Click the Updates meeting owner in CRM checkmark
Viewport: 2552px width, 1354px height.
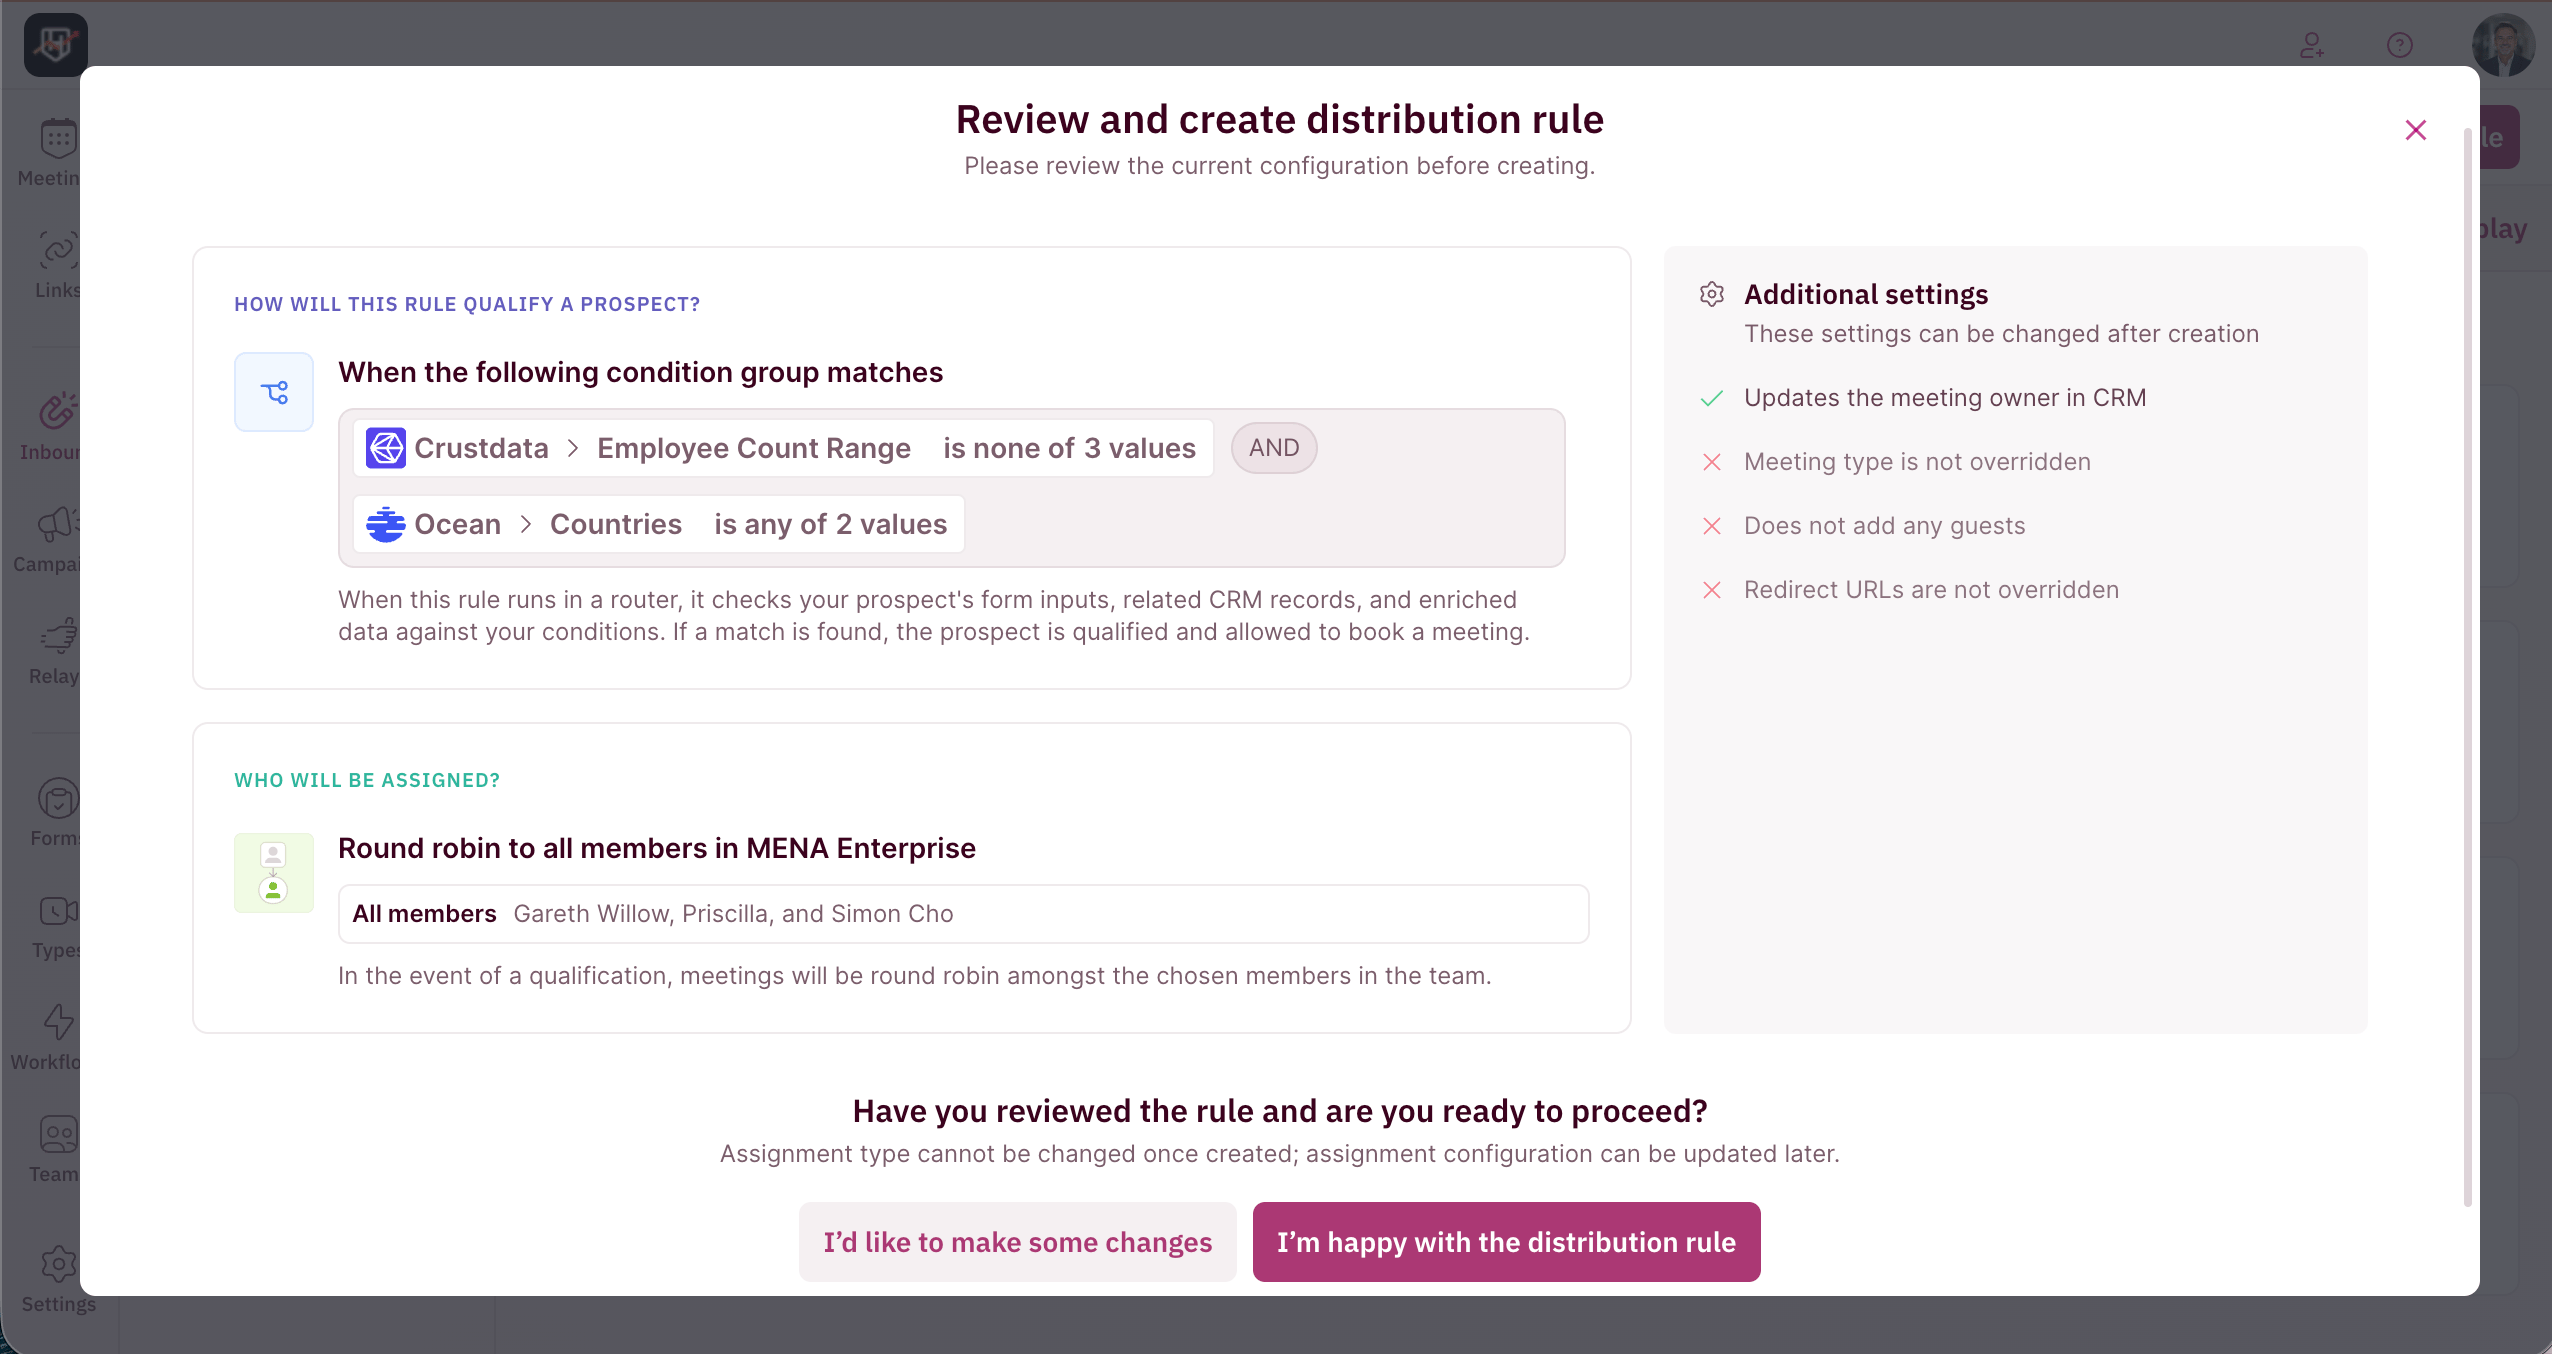point(1712,398)
